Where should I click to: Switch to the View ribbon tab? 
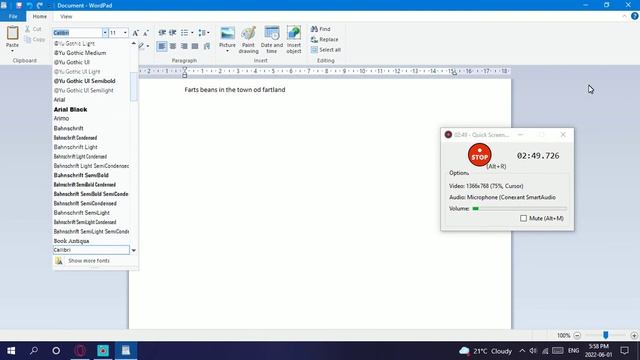(66, 16)
